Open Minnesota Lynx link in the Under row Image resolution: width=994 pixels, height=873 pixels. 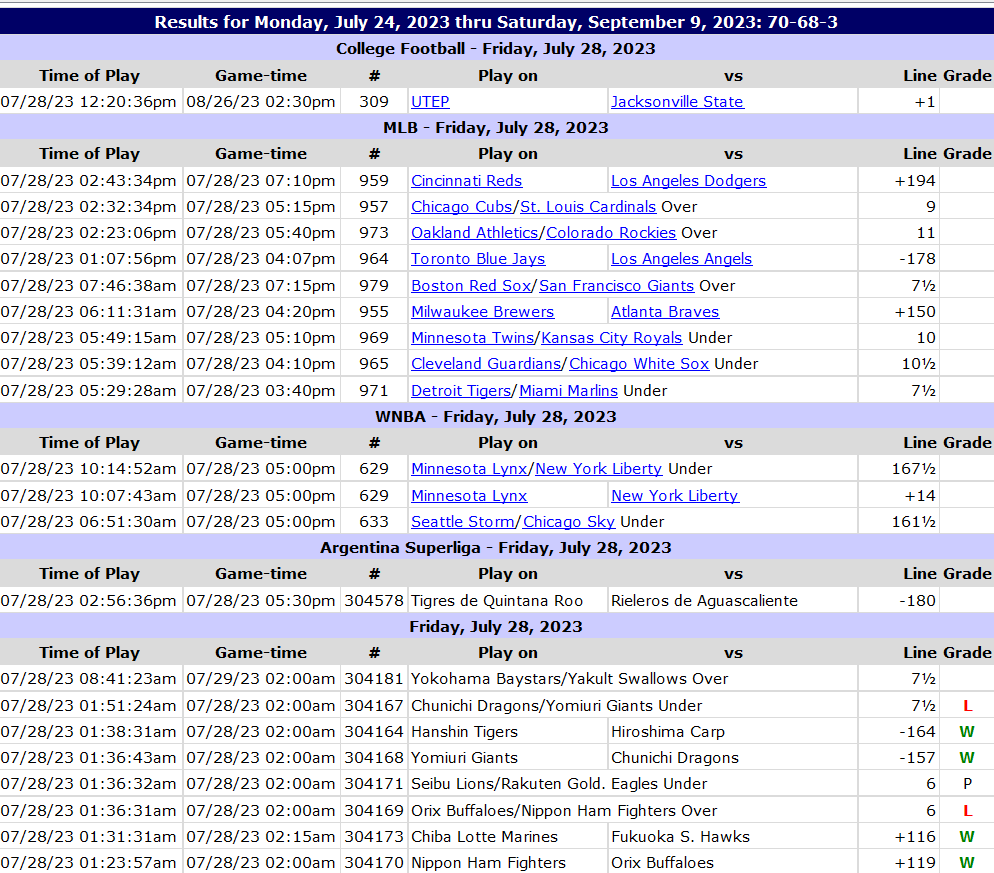point(469,469)
